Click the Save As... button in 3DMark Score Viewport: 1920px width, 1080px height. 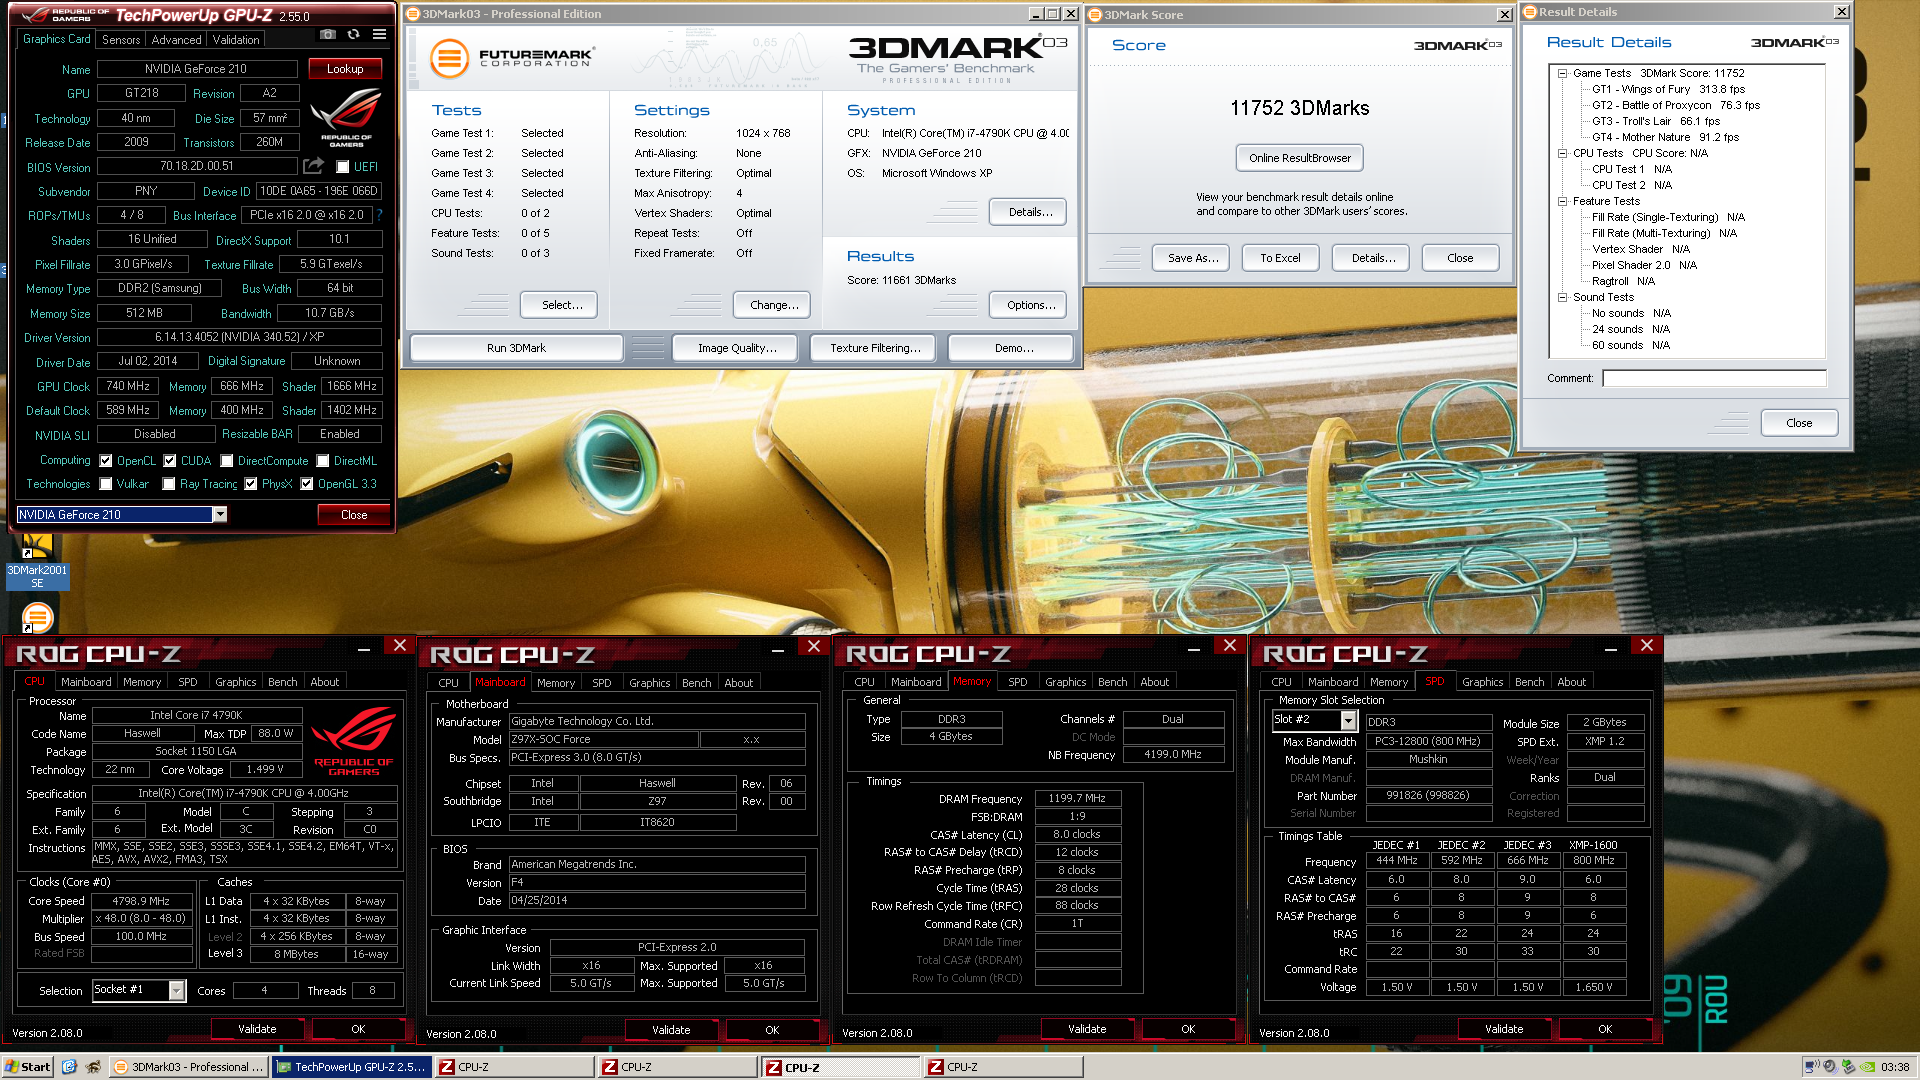[1193, 258]
